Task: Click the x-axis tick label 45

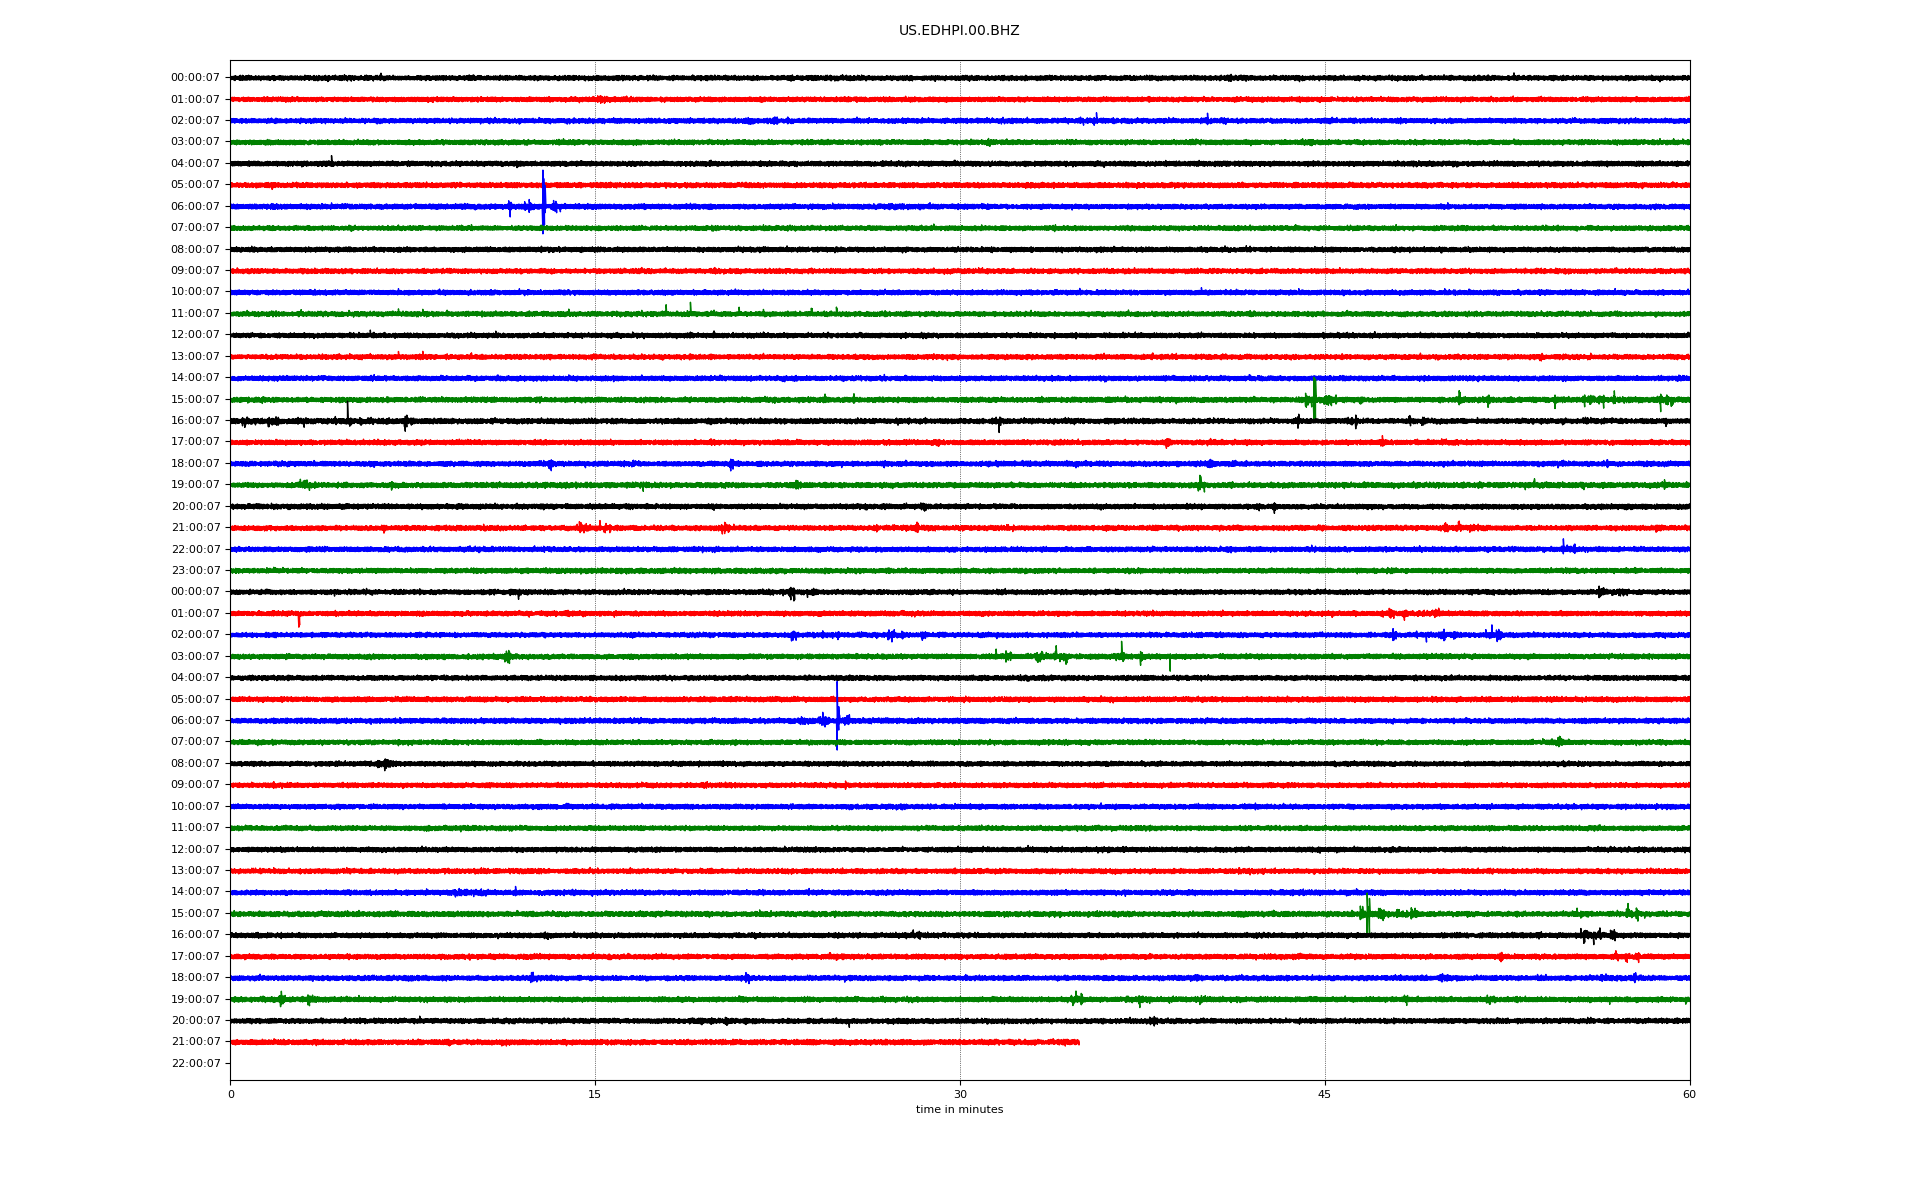Action: pos(1324,1094)
